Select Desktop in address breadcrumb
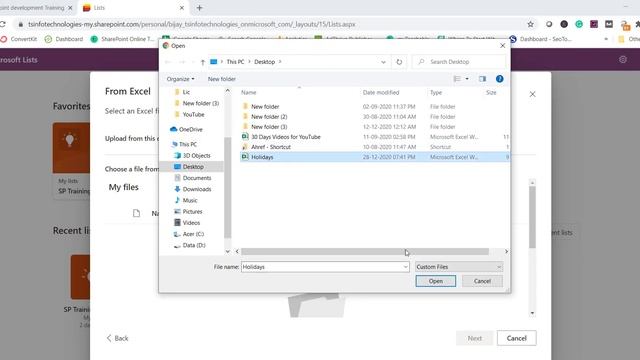The width and height of the screenshot is (640, 360). [264, 62]
